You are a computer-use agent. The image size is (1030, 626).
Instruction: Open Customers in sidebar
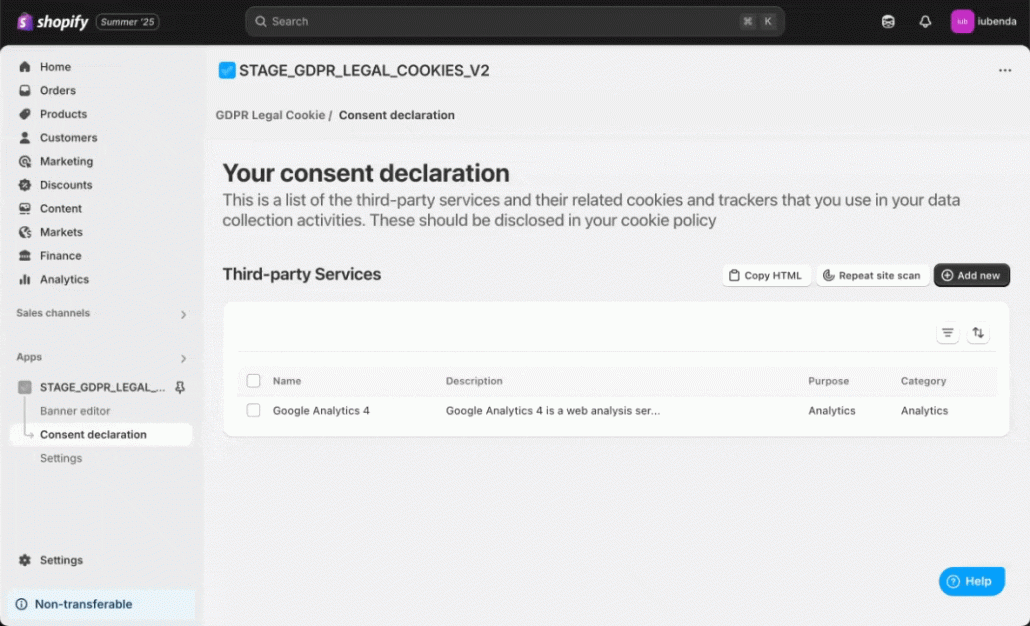tap(68, 137)
